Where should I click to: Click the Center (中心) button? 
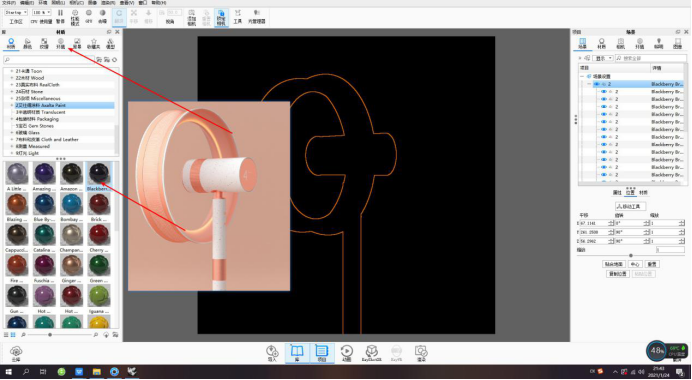point(635,264)
